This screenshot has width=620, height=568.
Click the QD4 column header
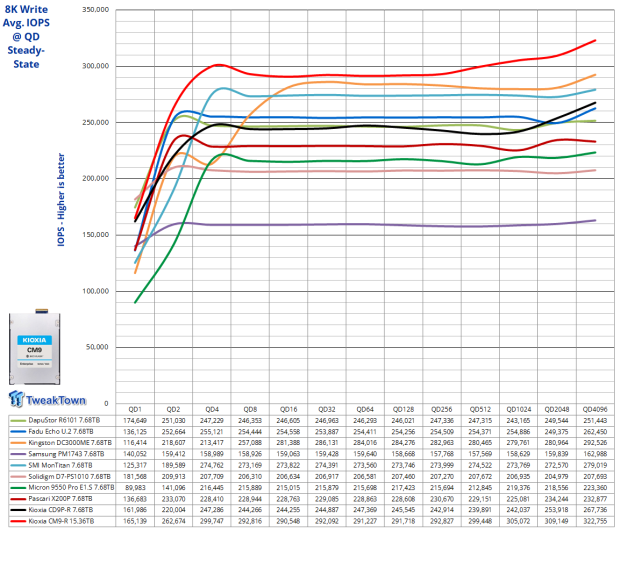pos(212,409)
